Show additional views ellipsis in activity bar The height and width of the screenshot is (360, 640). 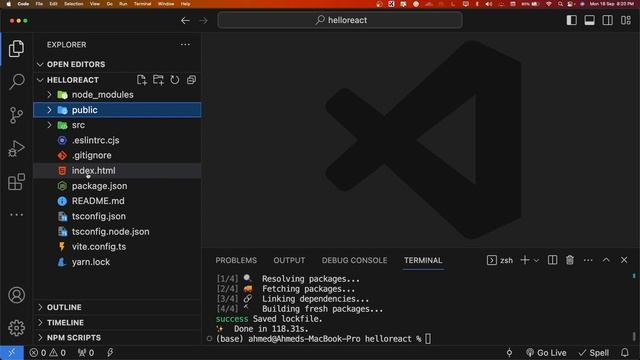pyautogui.click(x=16, y=215)
